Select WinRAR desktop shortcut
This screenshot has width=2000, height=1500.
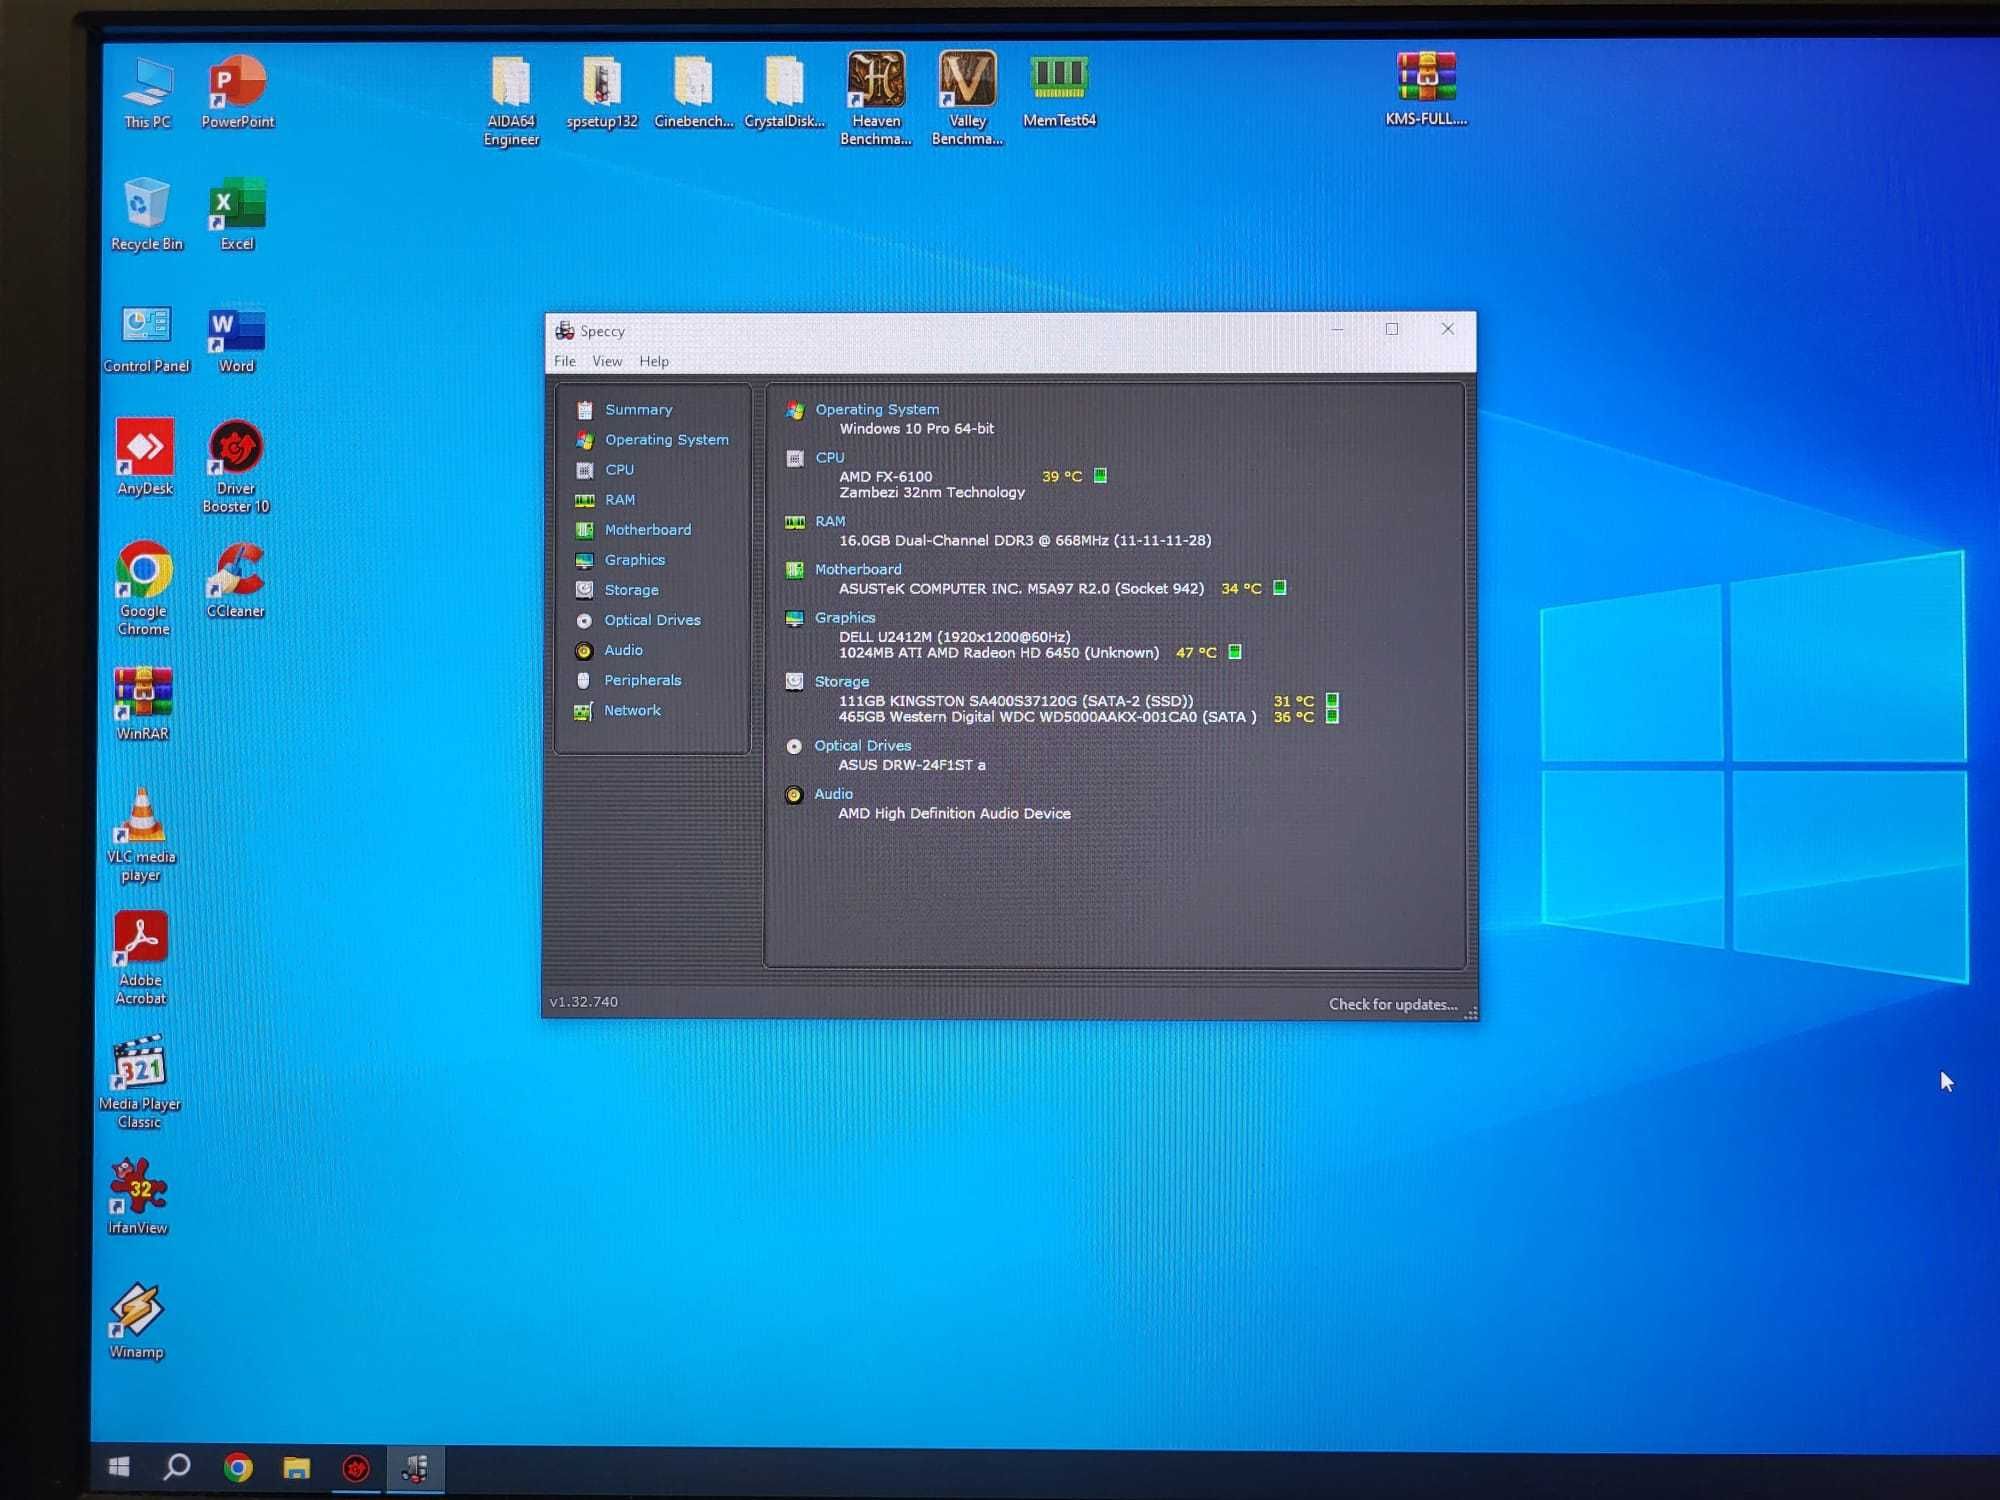(x=143, y=703)
